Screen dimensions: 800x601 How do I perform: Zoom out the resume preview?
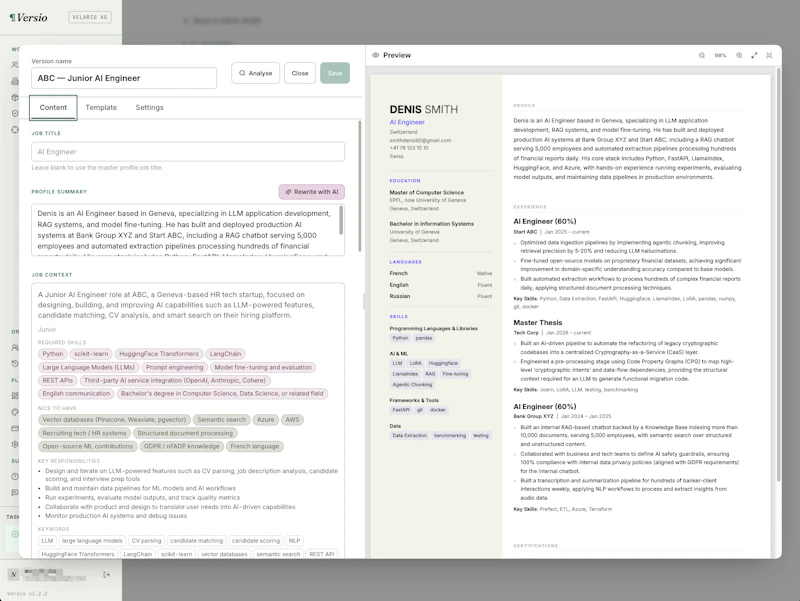pos(702,55)
